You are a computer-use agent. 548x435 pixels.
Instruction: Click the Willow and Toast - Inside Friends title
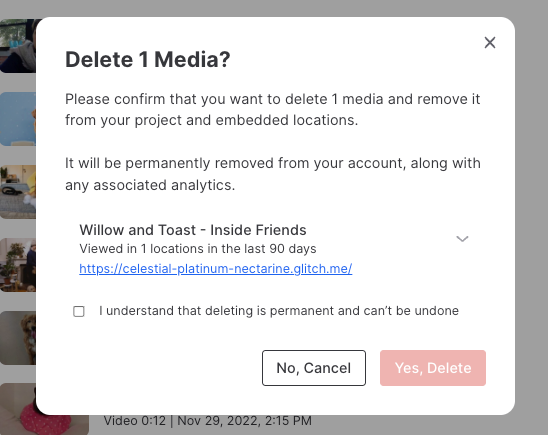[193, 230]
